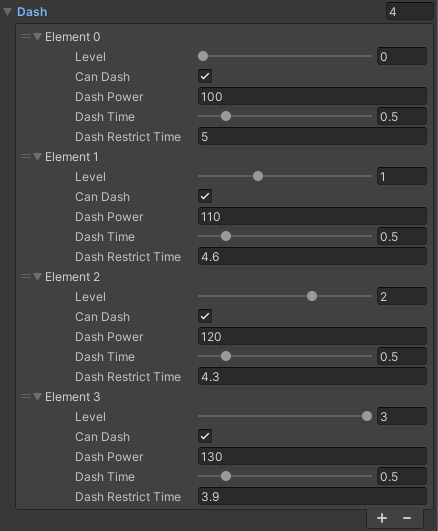The height and width of the screenshot is (531, 438).
Task: Select the Element 0 label
Action: (x=72, y=37)
